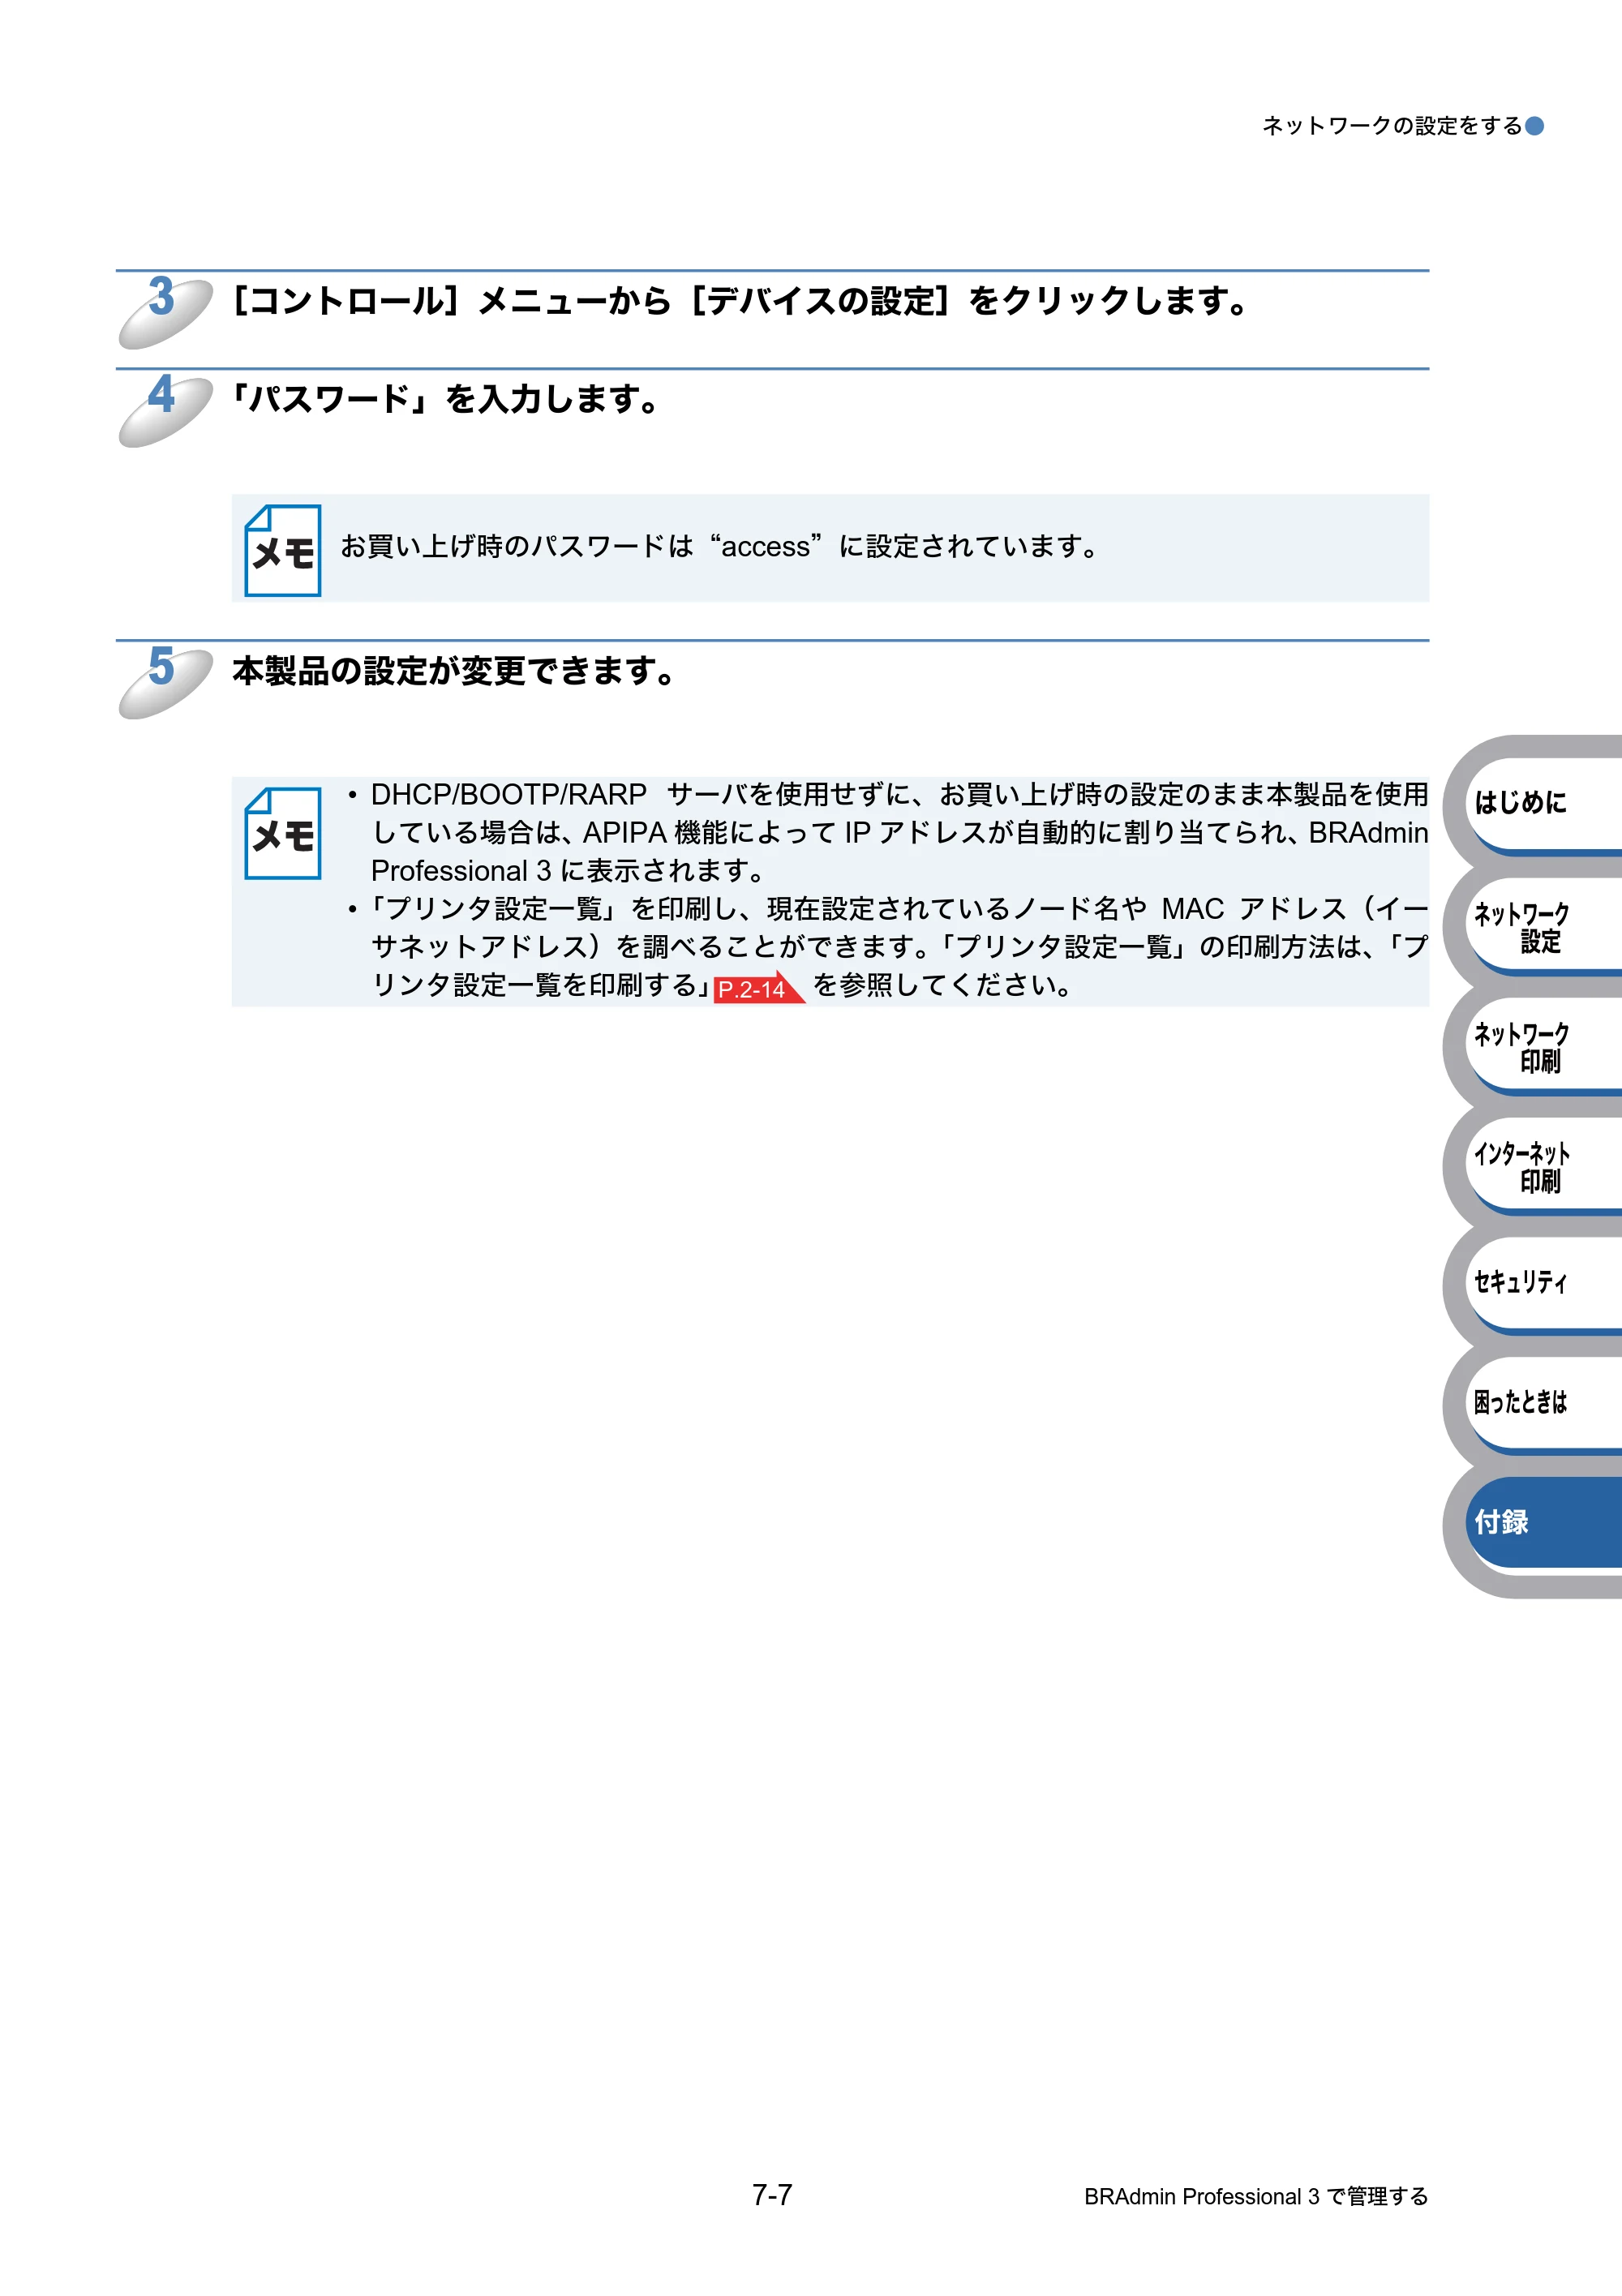Click the line starting with Professional 3 に表示されます
The width and height of the screenshot is (1622, 2296).
(568, 871)
